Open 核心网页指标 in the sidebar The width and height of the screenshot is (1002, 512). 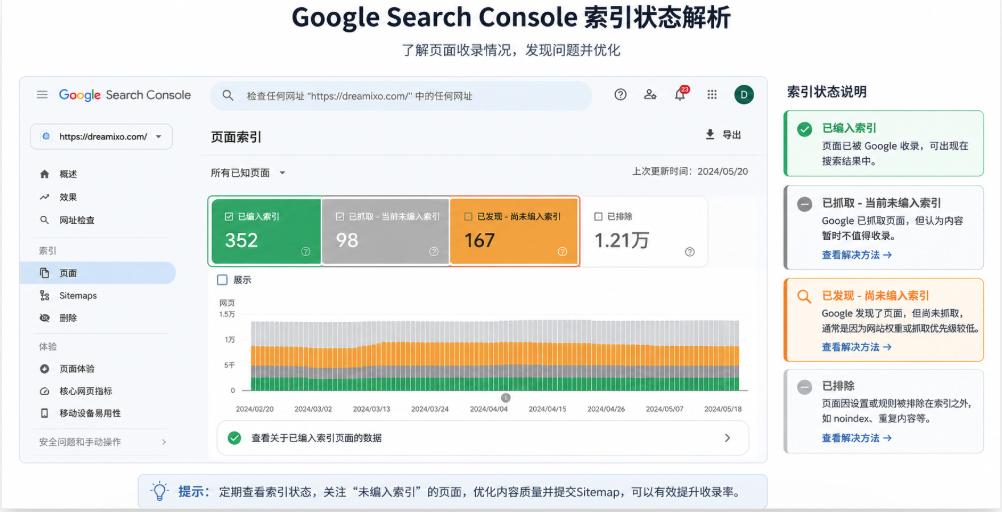[x=86, y=391]
